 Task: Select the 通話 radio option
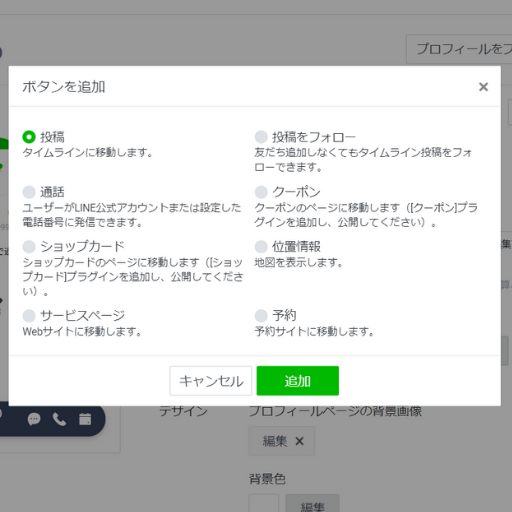[29, 192]
